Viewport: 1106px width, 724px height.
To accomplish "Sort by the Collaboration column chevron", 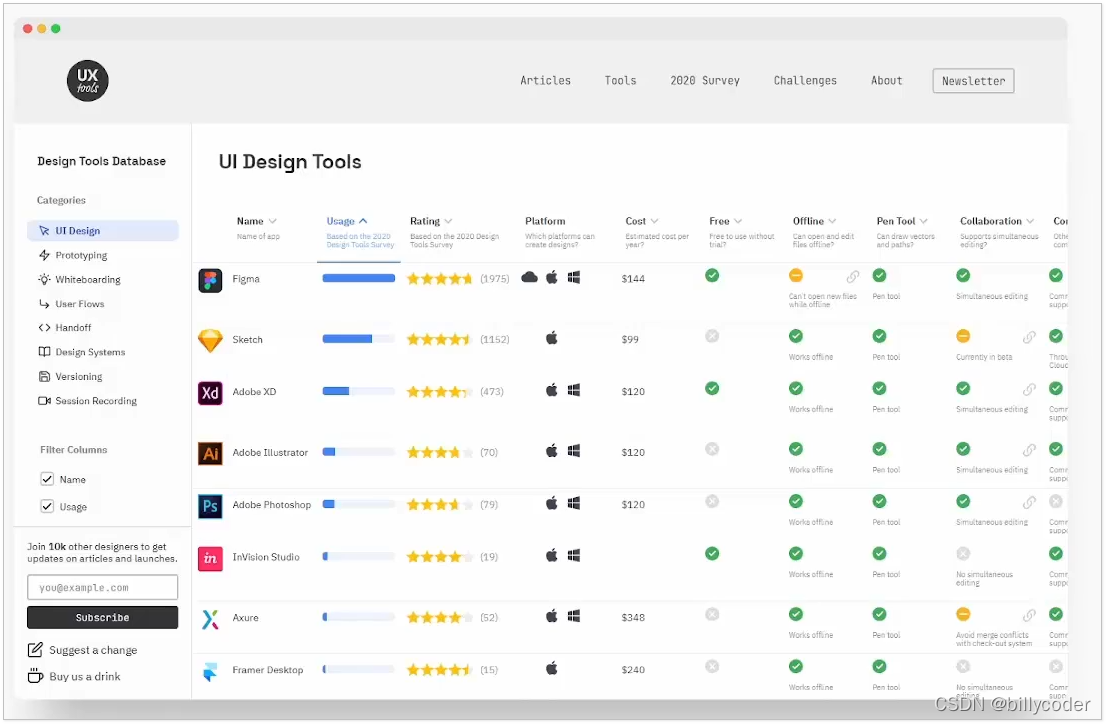I will (1031, 222).
